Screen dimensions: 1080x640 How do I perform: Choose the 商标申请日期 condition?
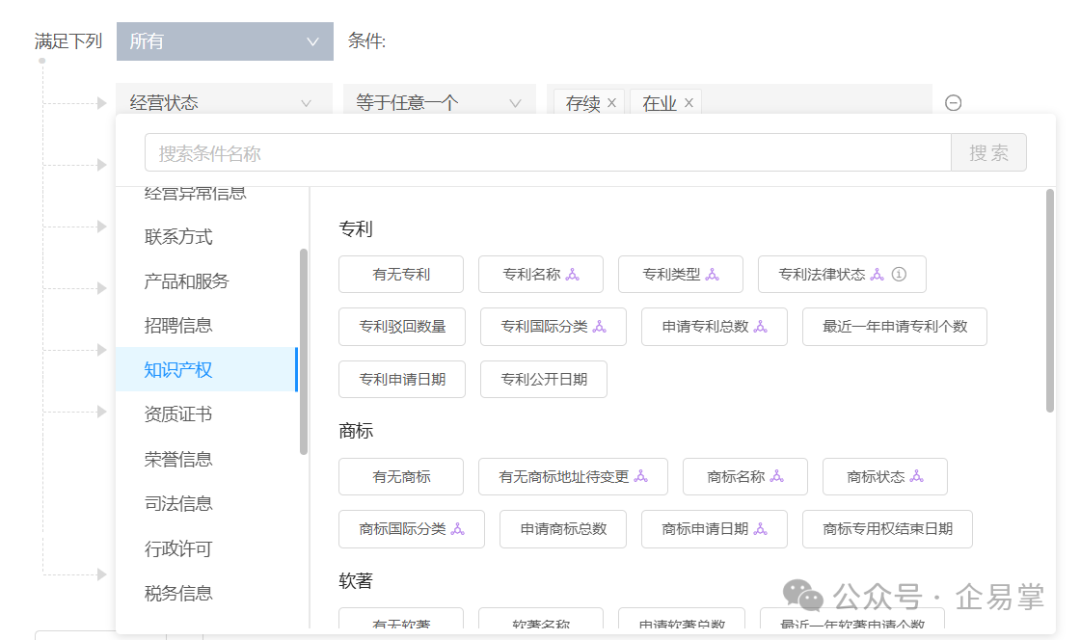pos(714,529)
